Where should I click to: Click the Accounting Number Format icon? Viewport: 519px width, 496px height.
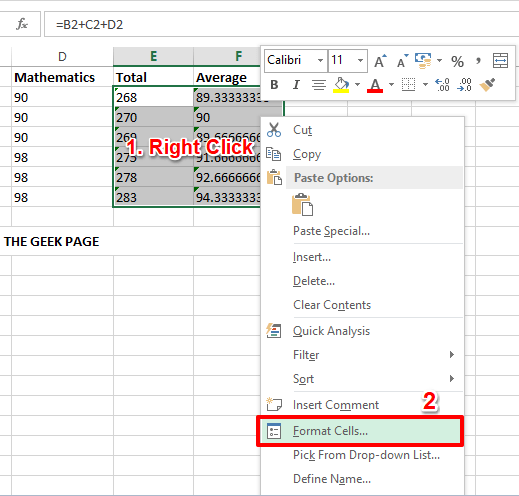pos(423,61)
